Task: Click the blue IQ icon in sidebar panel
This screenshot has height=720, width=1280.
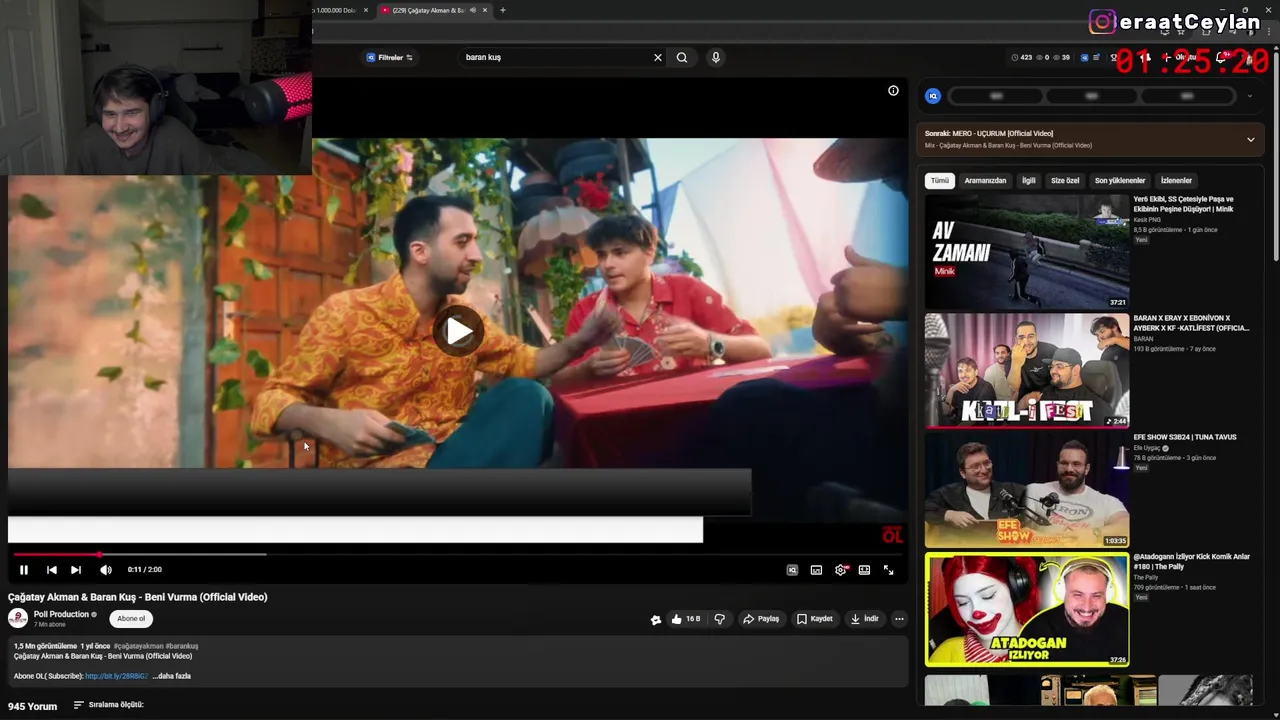Action: point(933,96)
